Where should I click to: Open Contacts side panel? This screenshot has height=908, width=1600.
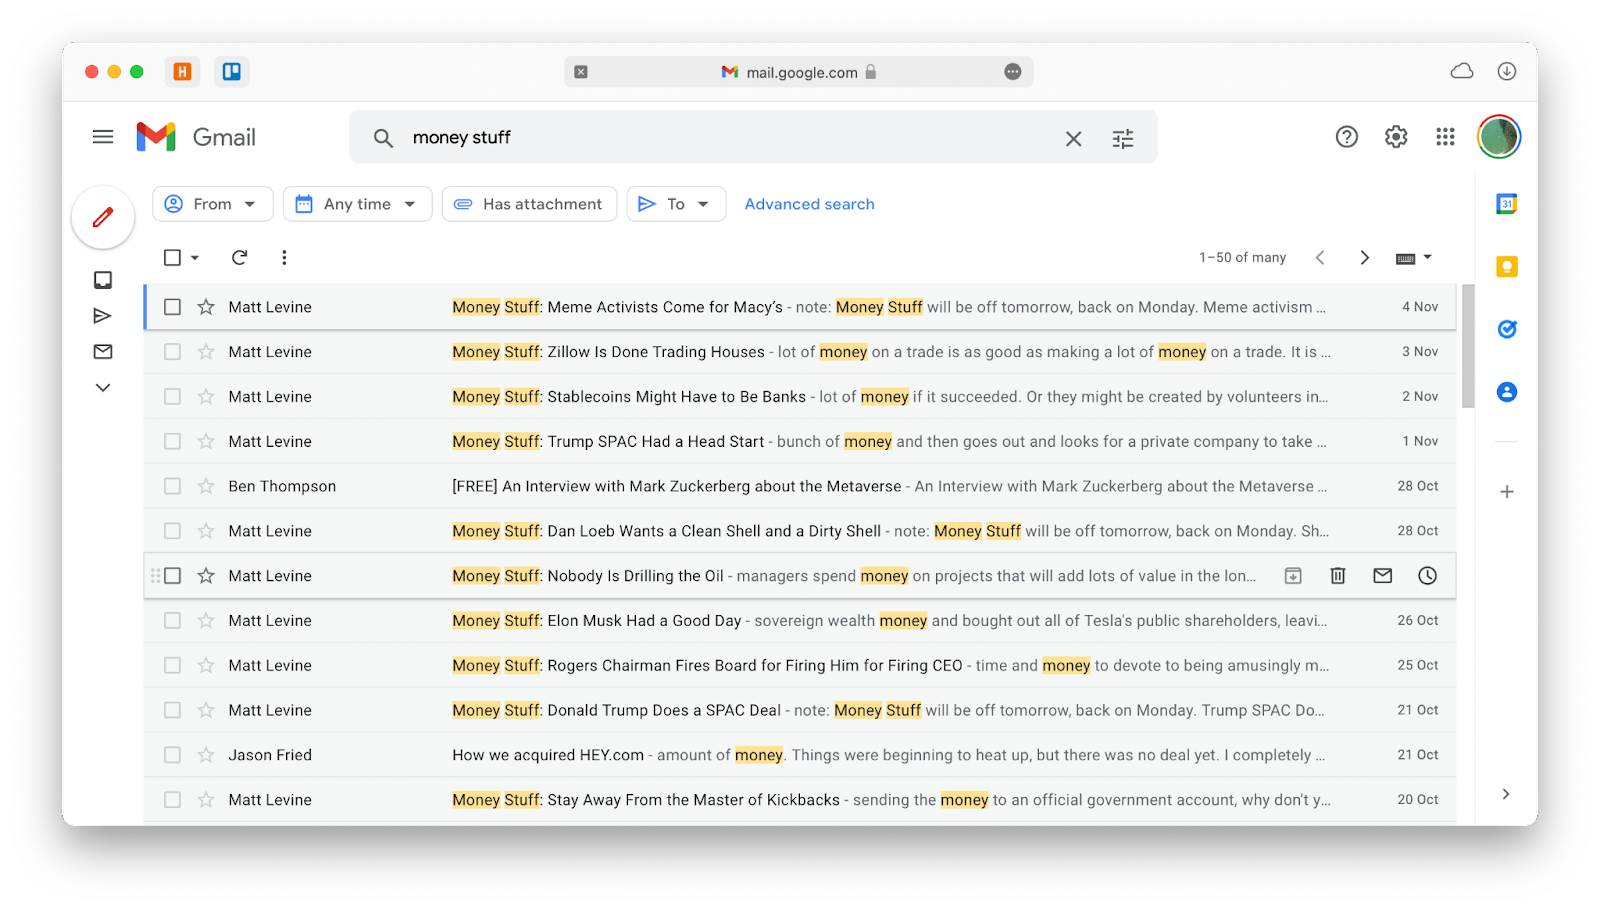point(1507,392)
